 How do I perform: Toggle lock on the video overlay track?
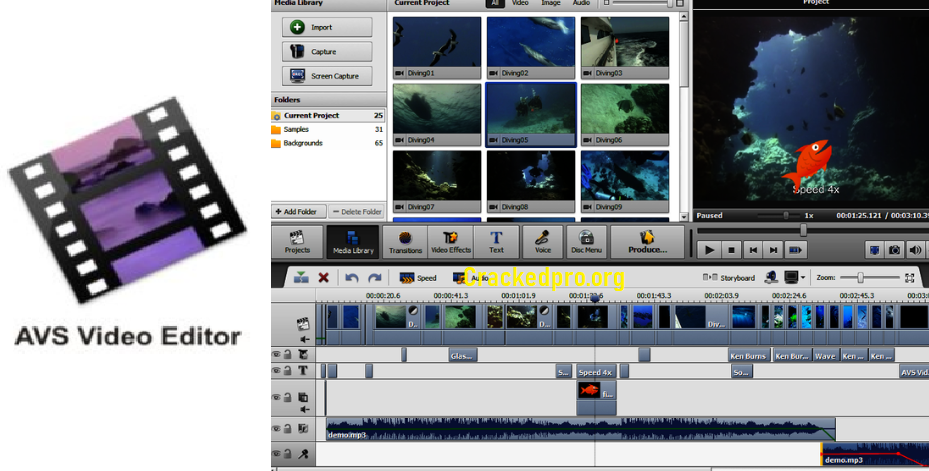(287, 397)
